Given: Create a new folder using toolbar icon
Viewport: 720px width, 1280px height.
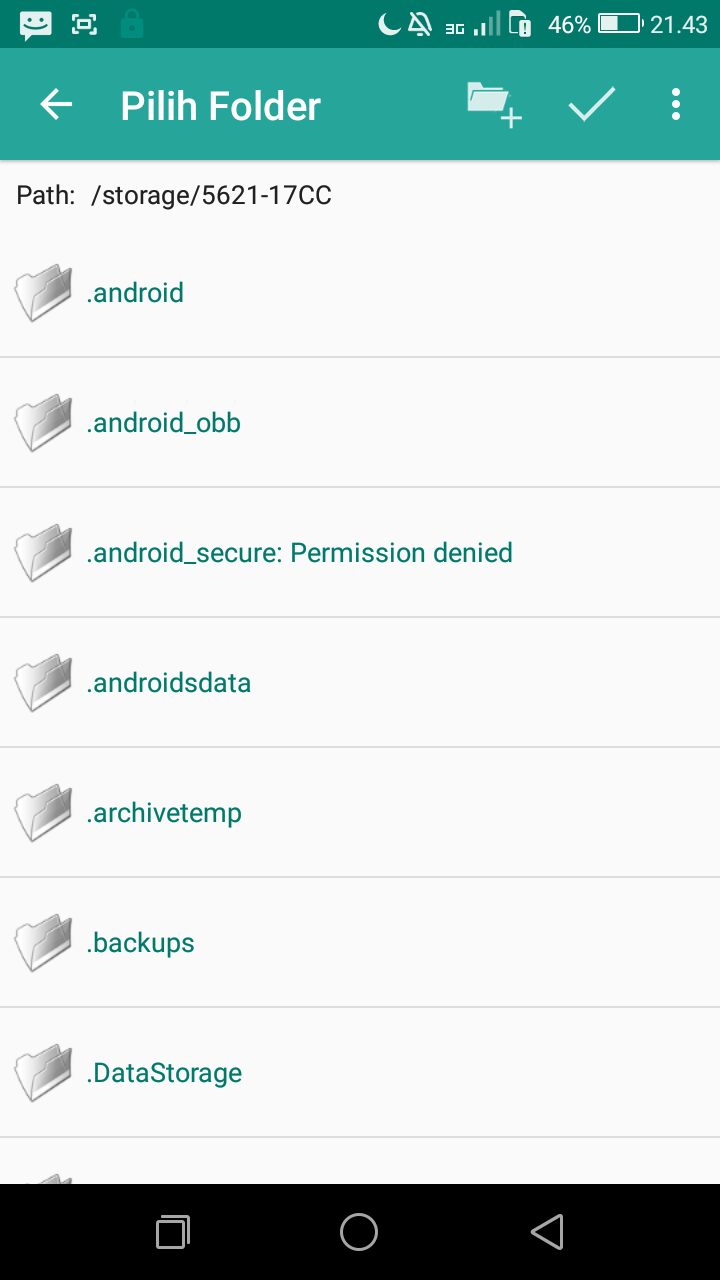Looking at the screenshot, I should click(494, 105).
